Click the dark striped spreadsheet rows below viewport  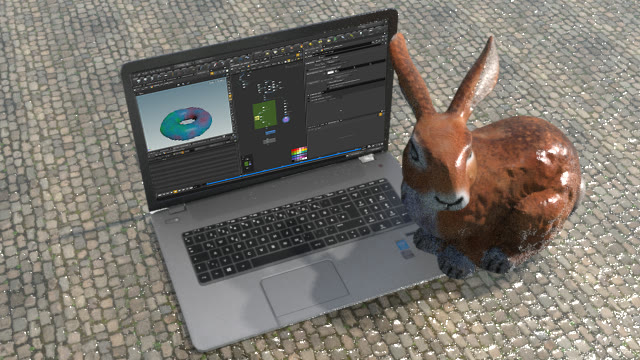(x=194, y=171)
